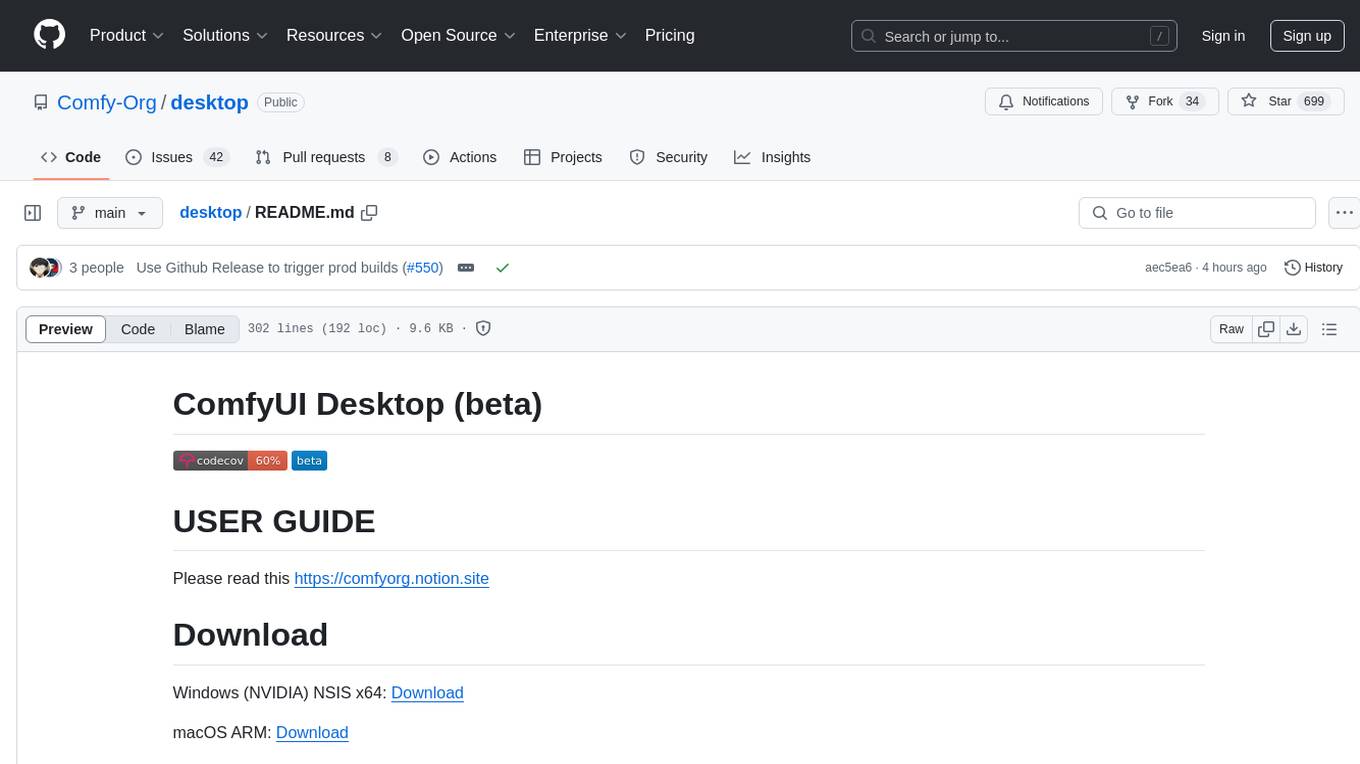The height and width of the screenshot is (764, 1360).
Task: Copy the README.md file path
Action: [x=369, y=212]
